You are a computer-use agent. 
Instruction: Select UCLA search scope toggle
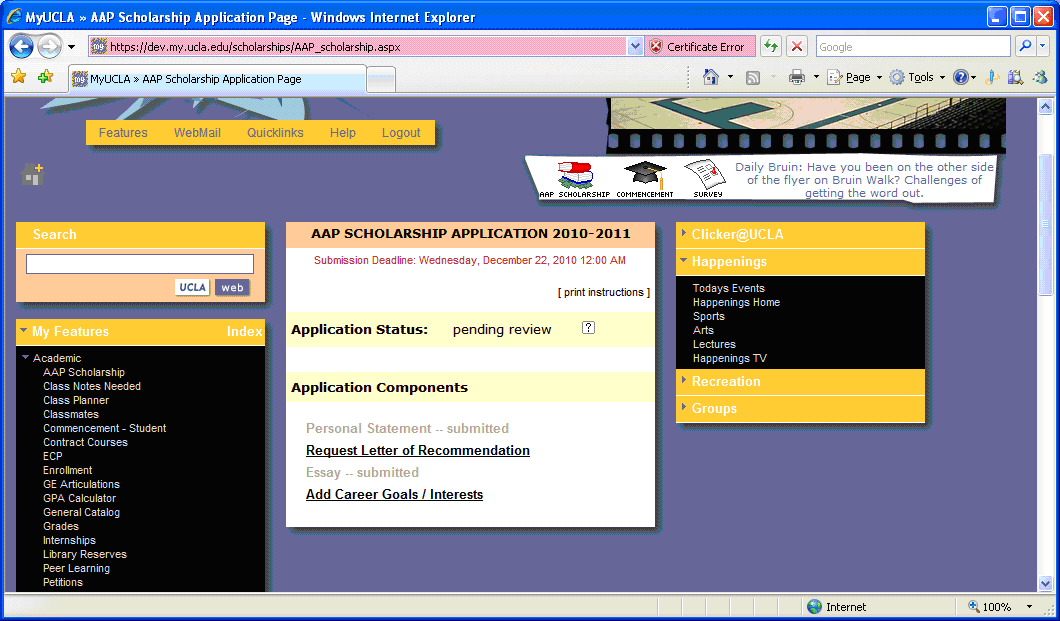pyautogui.click(x=193, y=288)
